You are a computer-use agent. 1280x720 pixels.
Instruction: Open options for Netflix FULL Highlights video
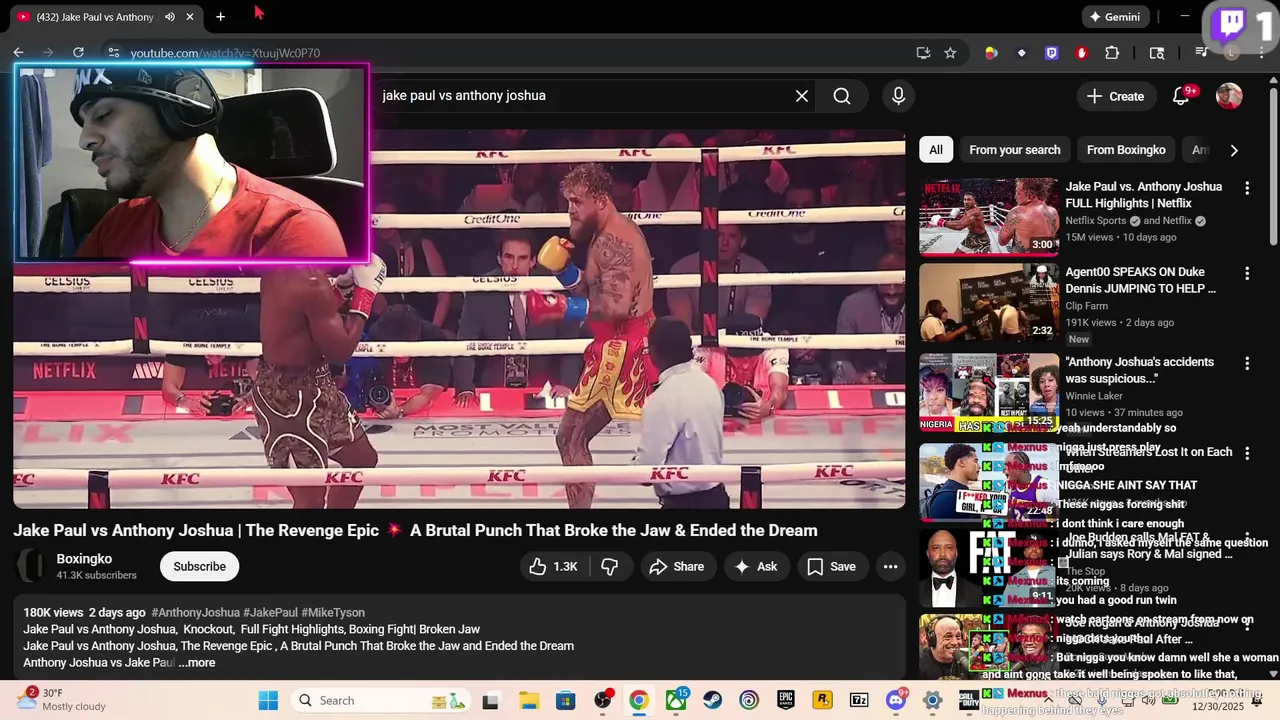(x=1247, y=188)
